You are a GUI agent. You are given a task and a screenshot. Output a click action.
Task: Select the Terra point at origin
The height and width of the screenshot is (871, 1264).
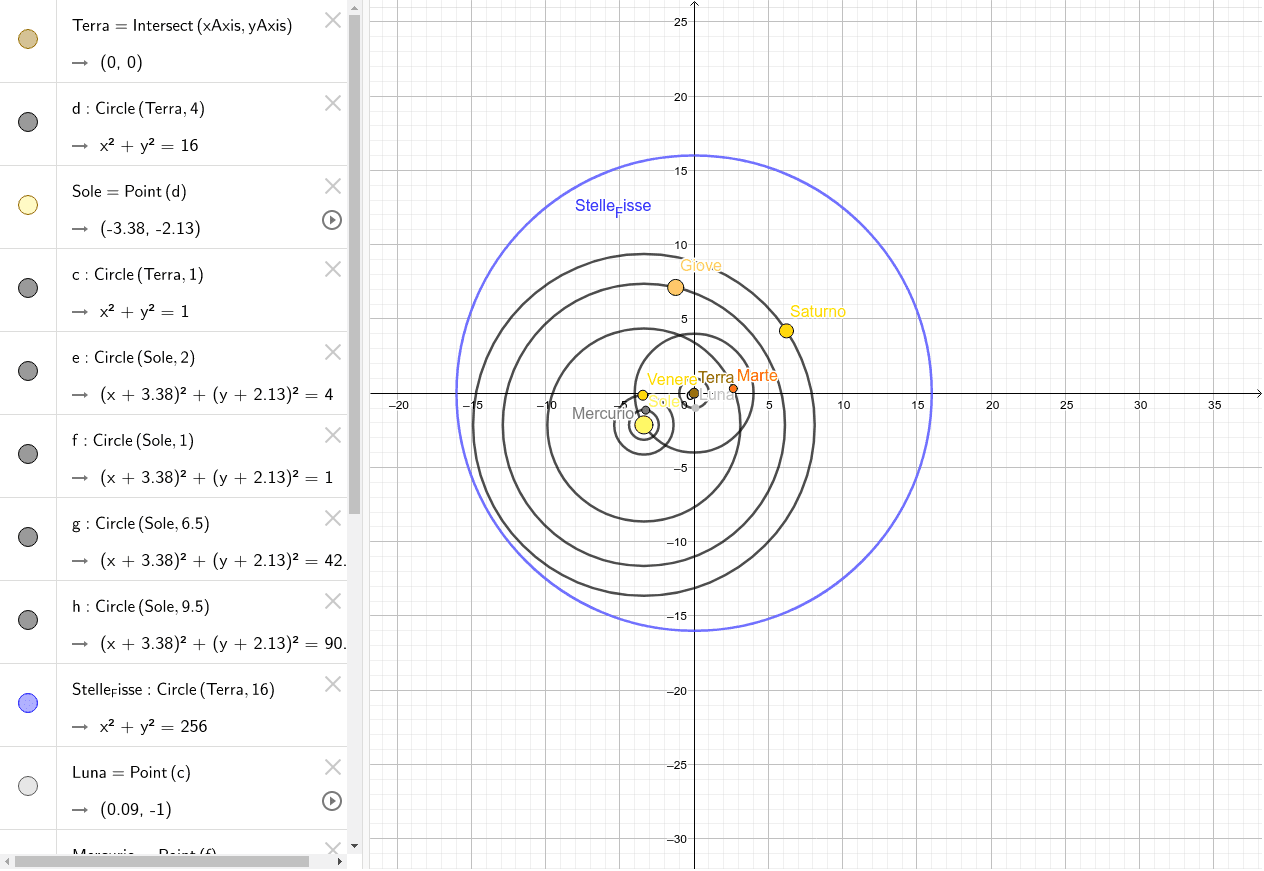coord(694,393)
